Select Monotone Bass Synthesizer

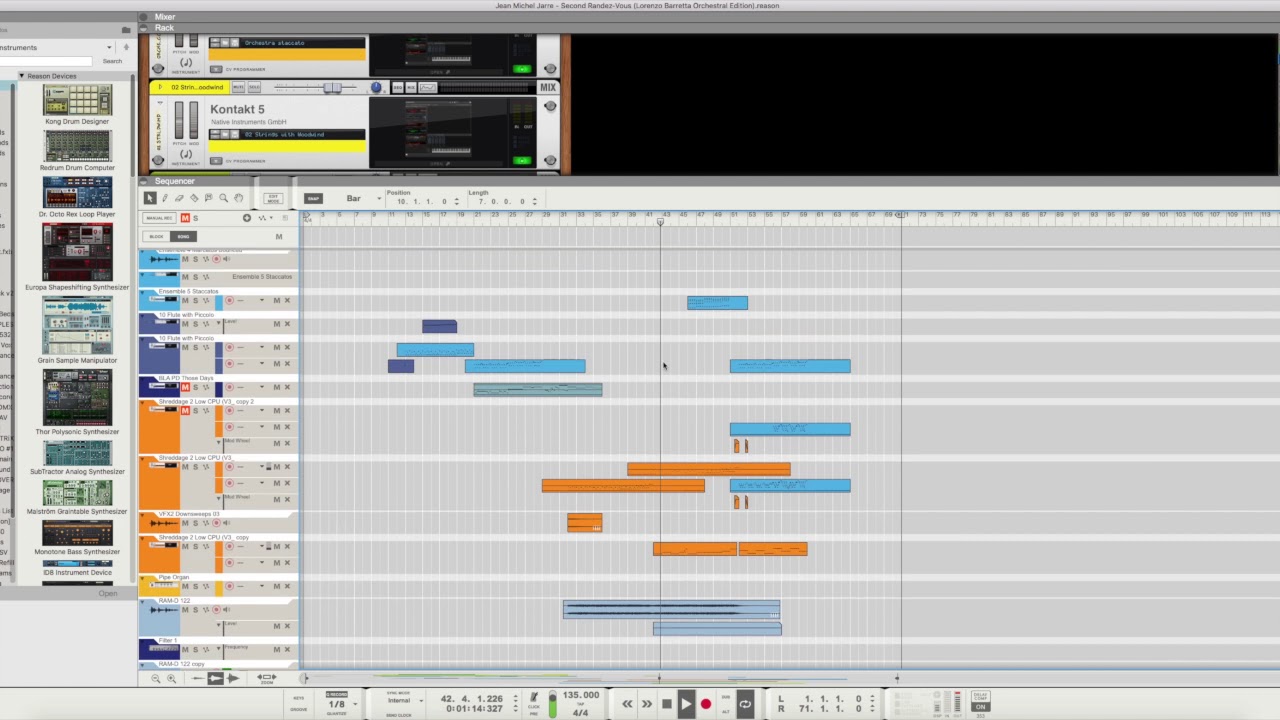point(77,538)
